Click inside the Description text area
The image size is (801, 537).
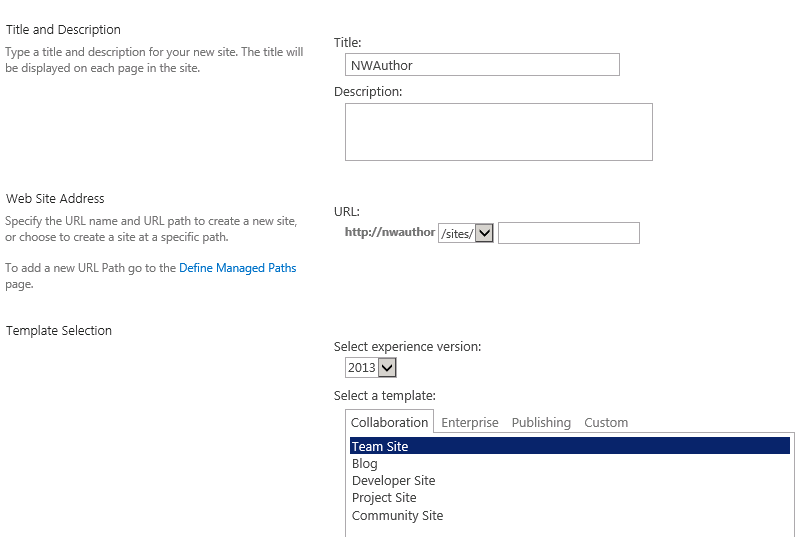tap(499, 132)
